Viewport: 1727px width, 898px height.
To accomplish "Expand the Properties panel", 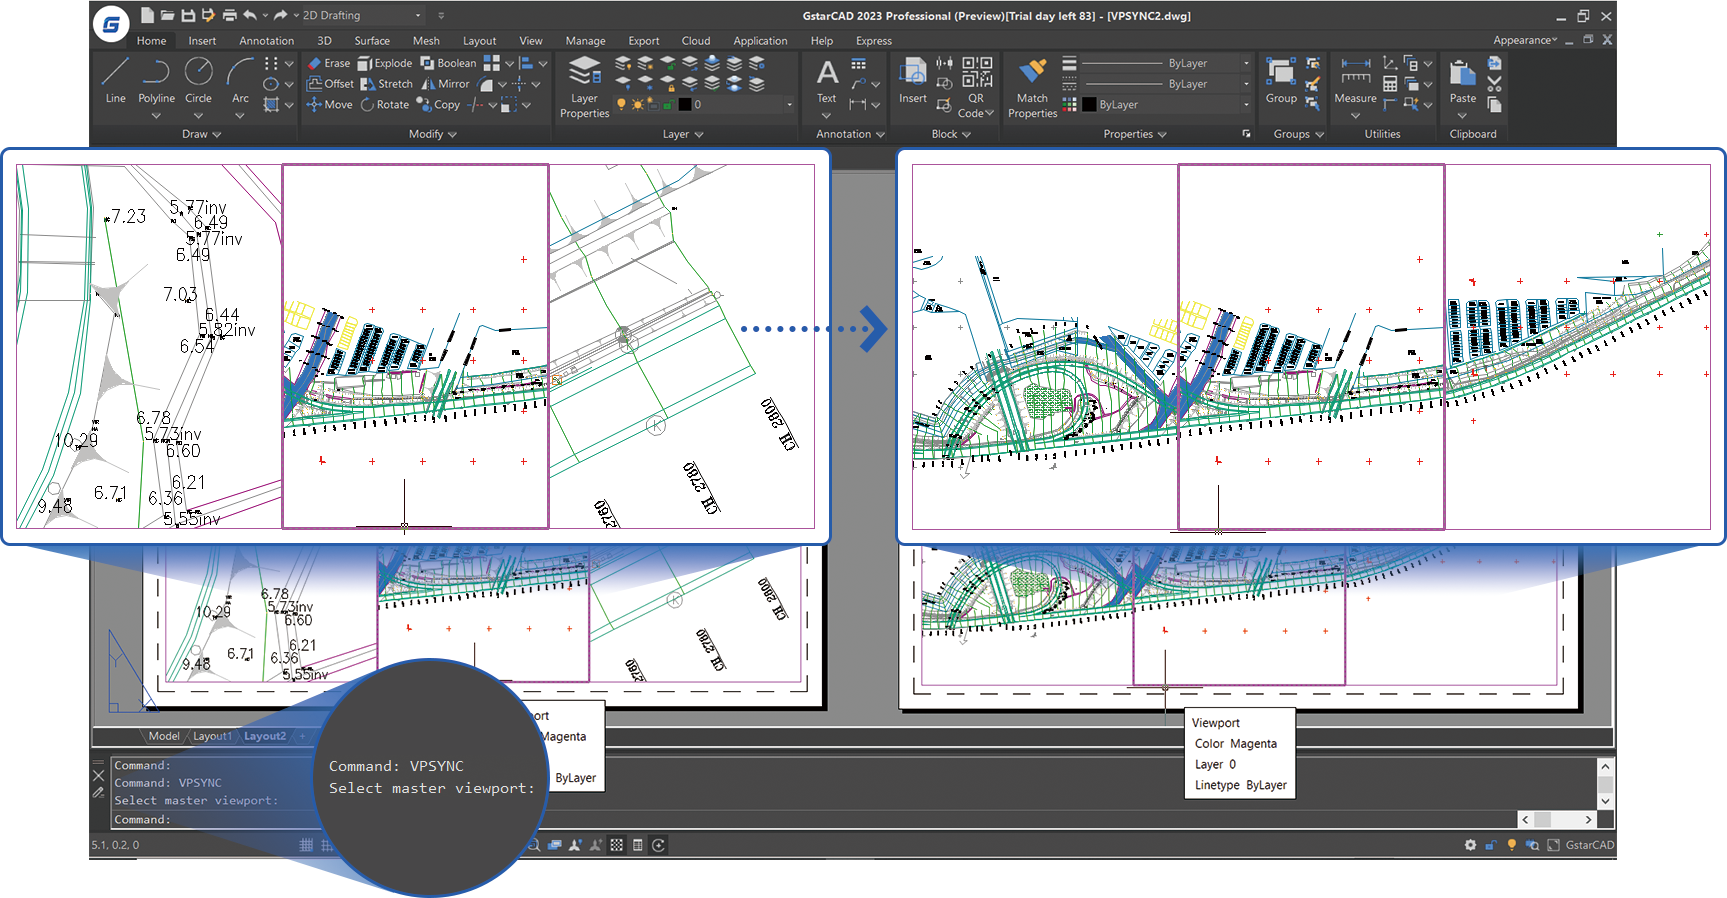I will click(x=1135, y=134).
